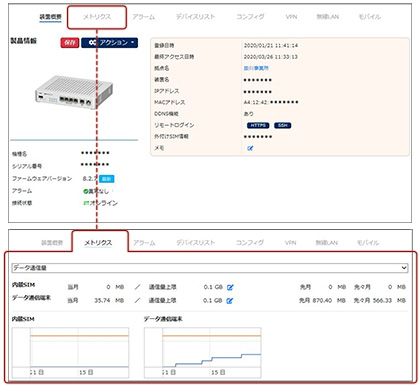The image size is (420, 385).
Task: Open アラーム tab in the metrics view
Action: [x=144, y=243]
